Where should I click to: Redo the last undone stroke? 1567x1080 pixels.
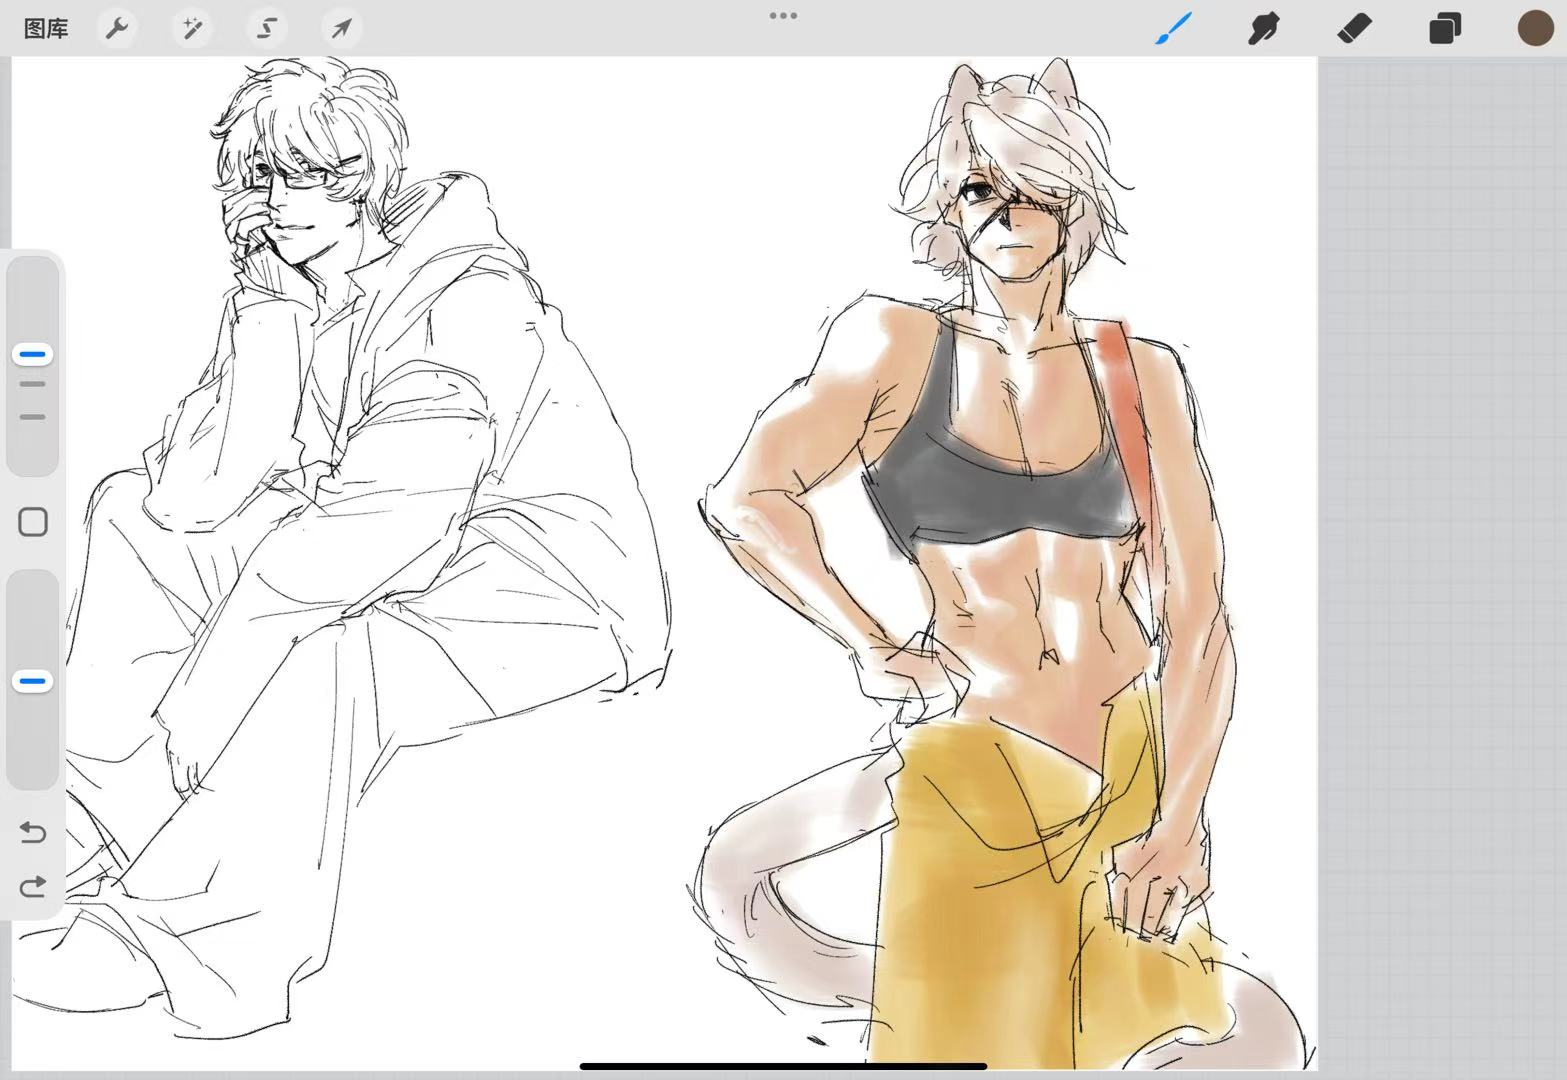point(33,887)
